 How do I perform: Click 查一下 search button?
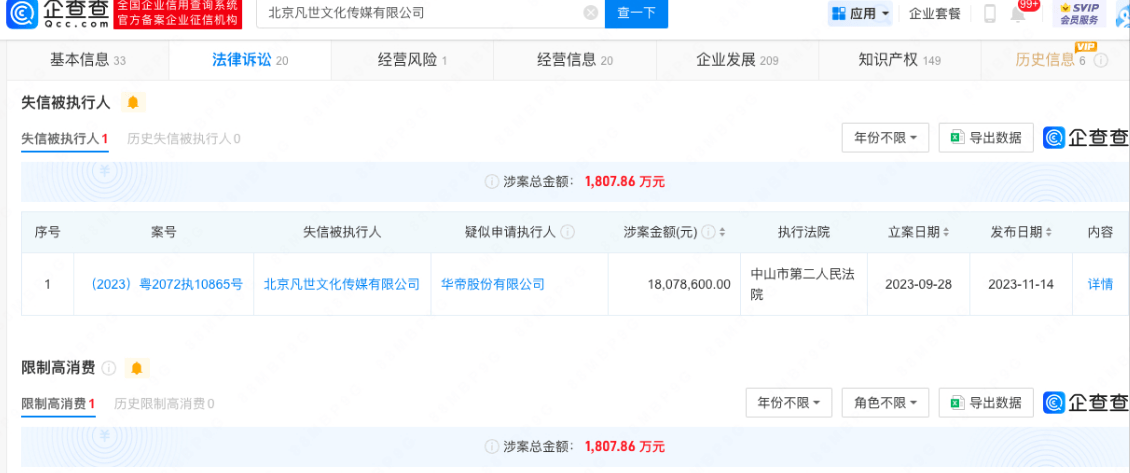tap(636, 13)
